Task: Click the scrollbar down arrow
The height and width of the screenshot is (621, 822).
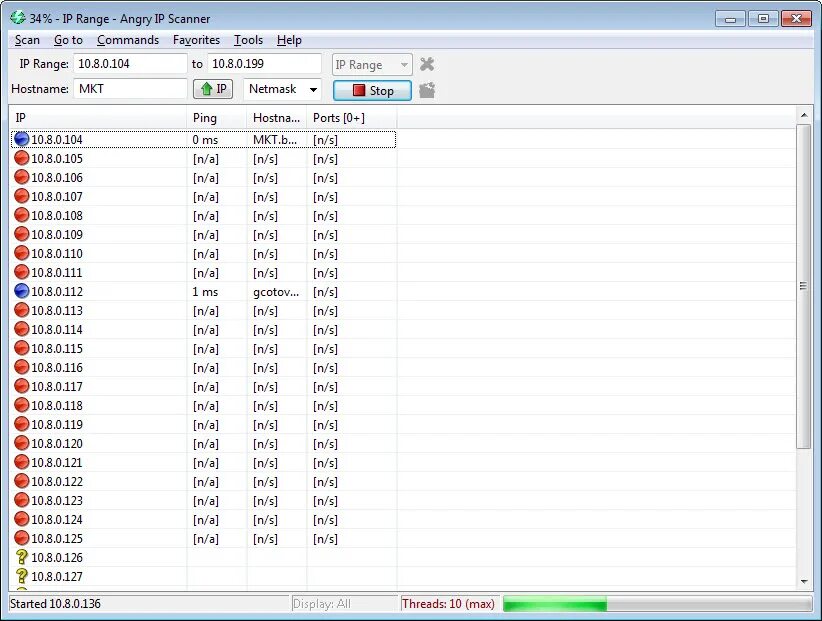Action: pyautogui.click(x=804, y=581)
